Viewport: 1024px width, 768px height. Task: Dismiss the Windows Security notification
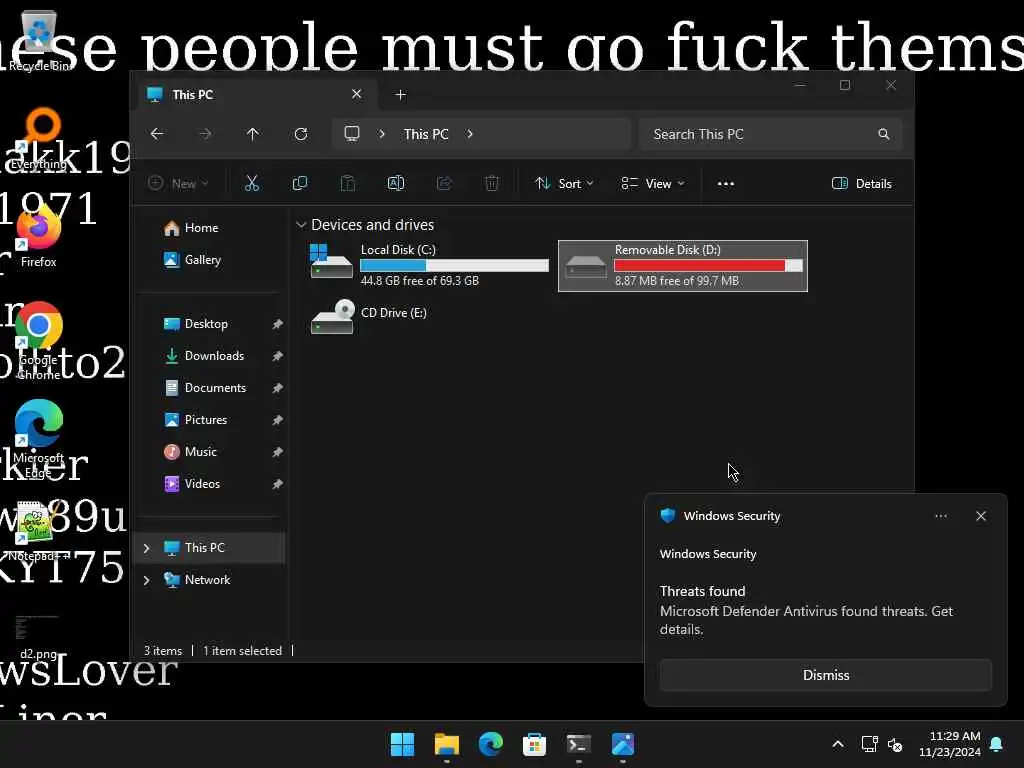825,675
